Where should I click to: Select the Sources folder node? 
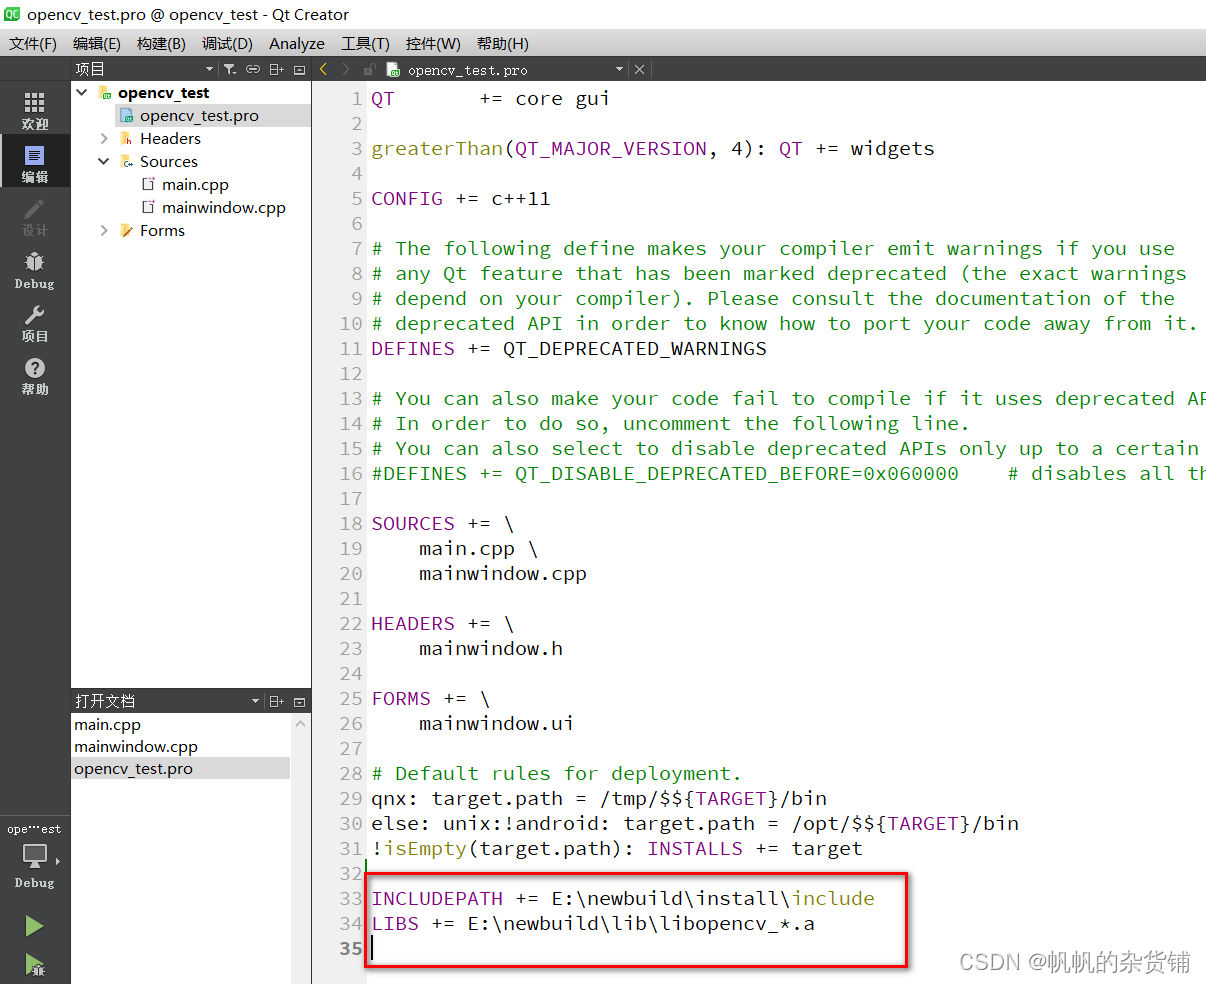pyautogui.click(x=168, y=161)
